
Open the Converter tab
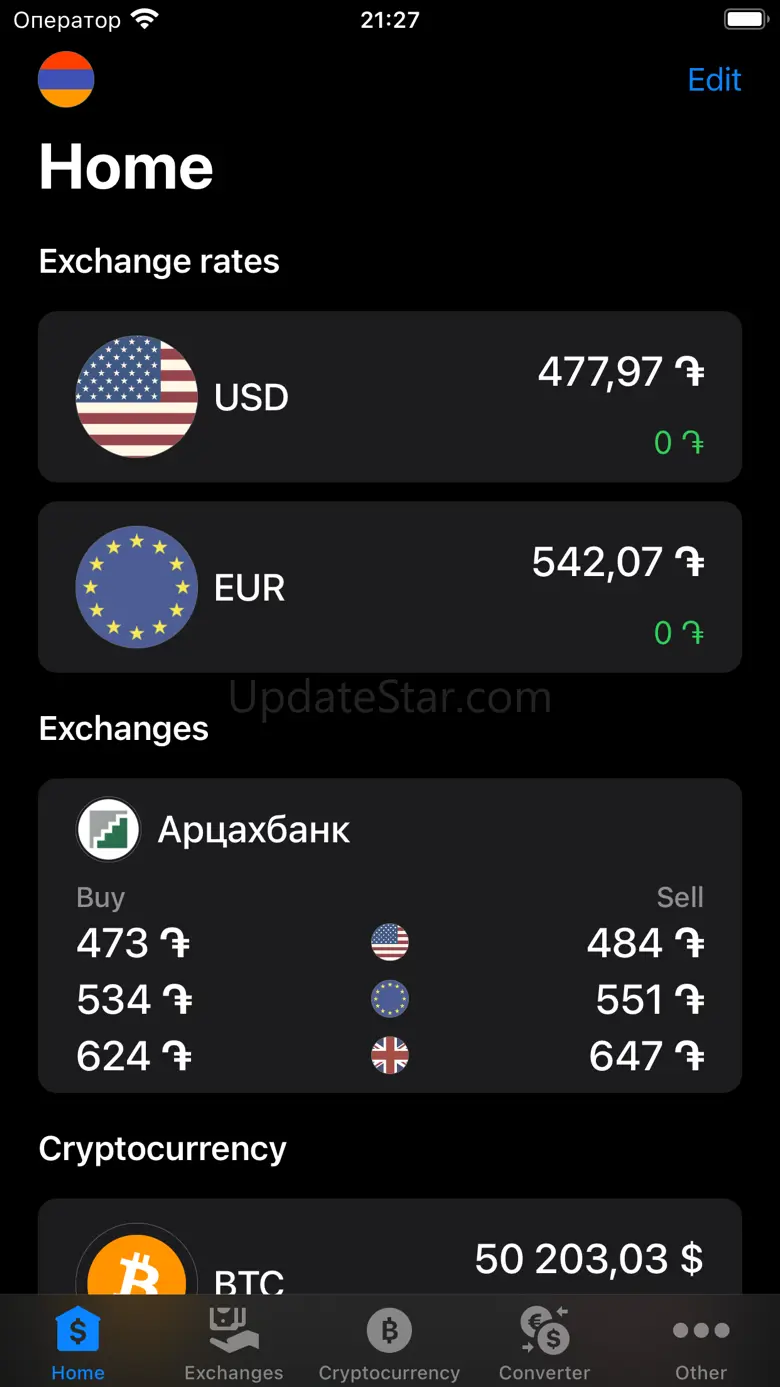(545, 1344)
